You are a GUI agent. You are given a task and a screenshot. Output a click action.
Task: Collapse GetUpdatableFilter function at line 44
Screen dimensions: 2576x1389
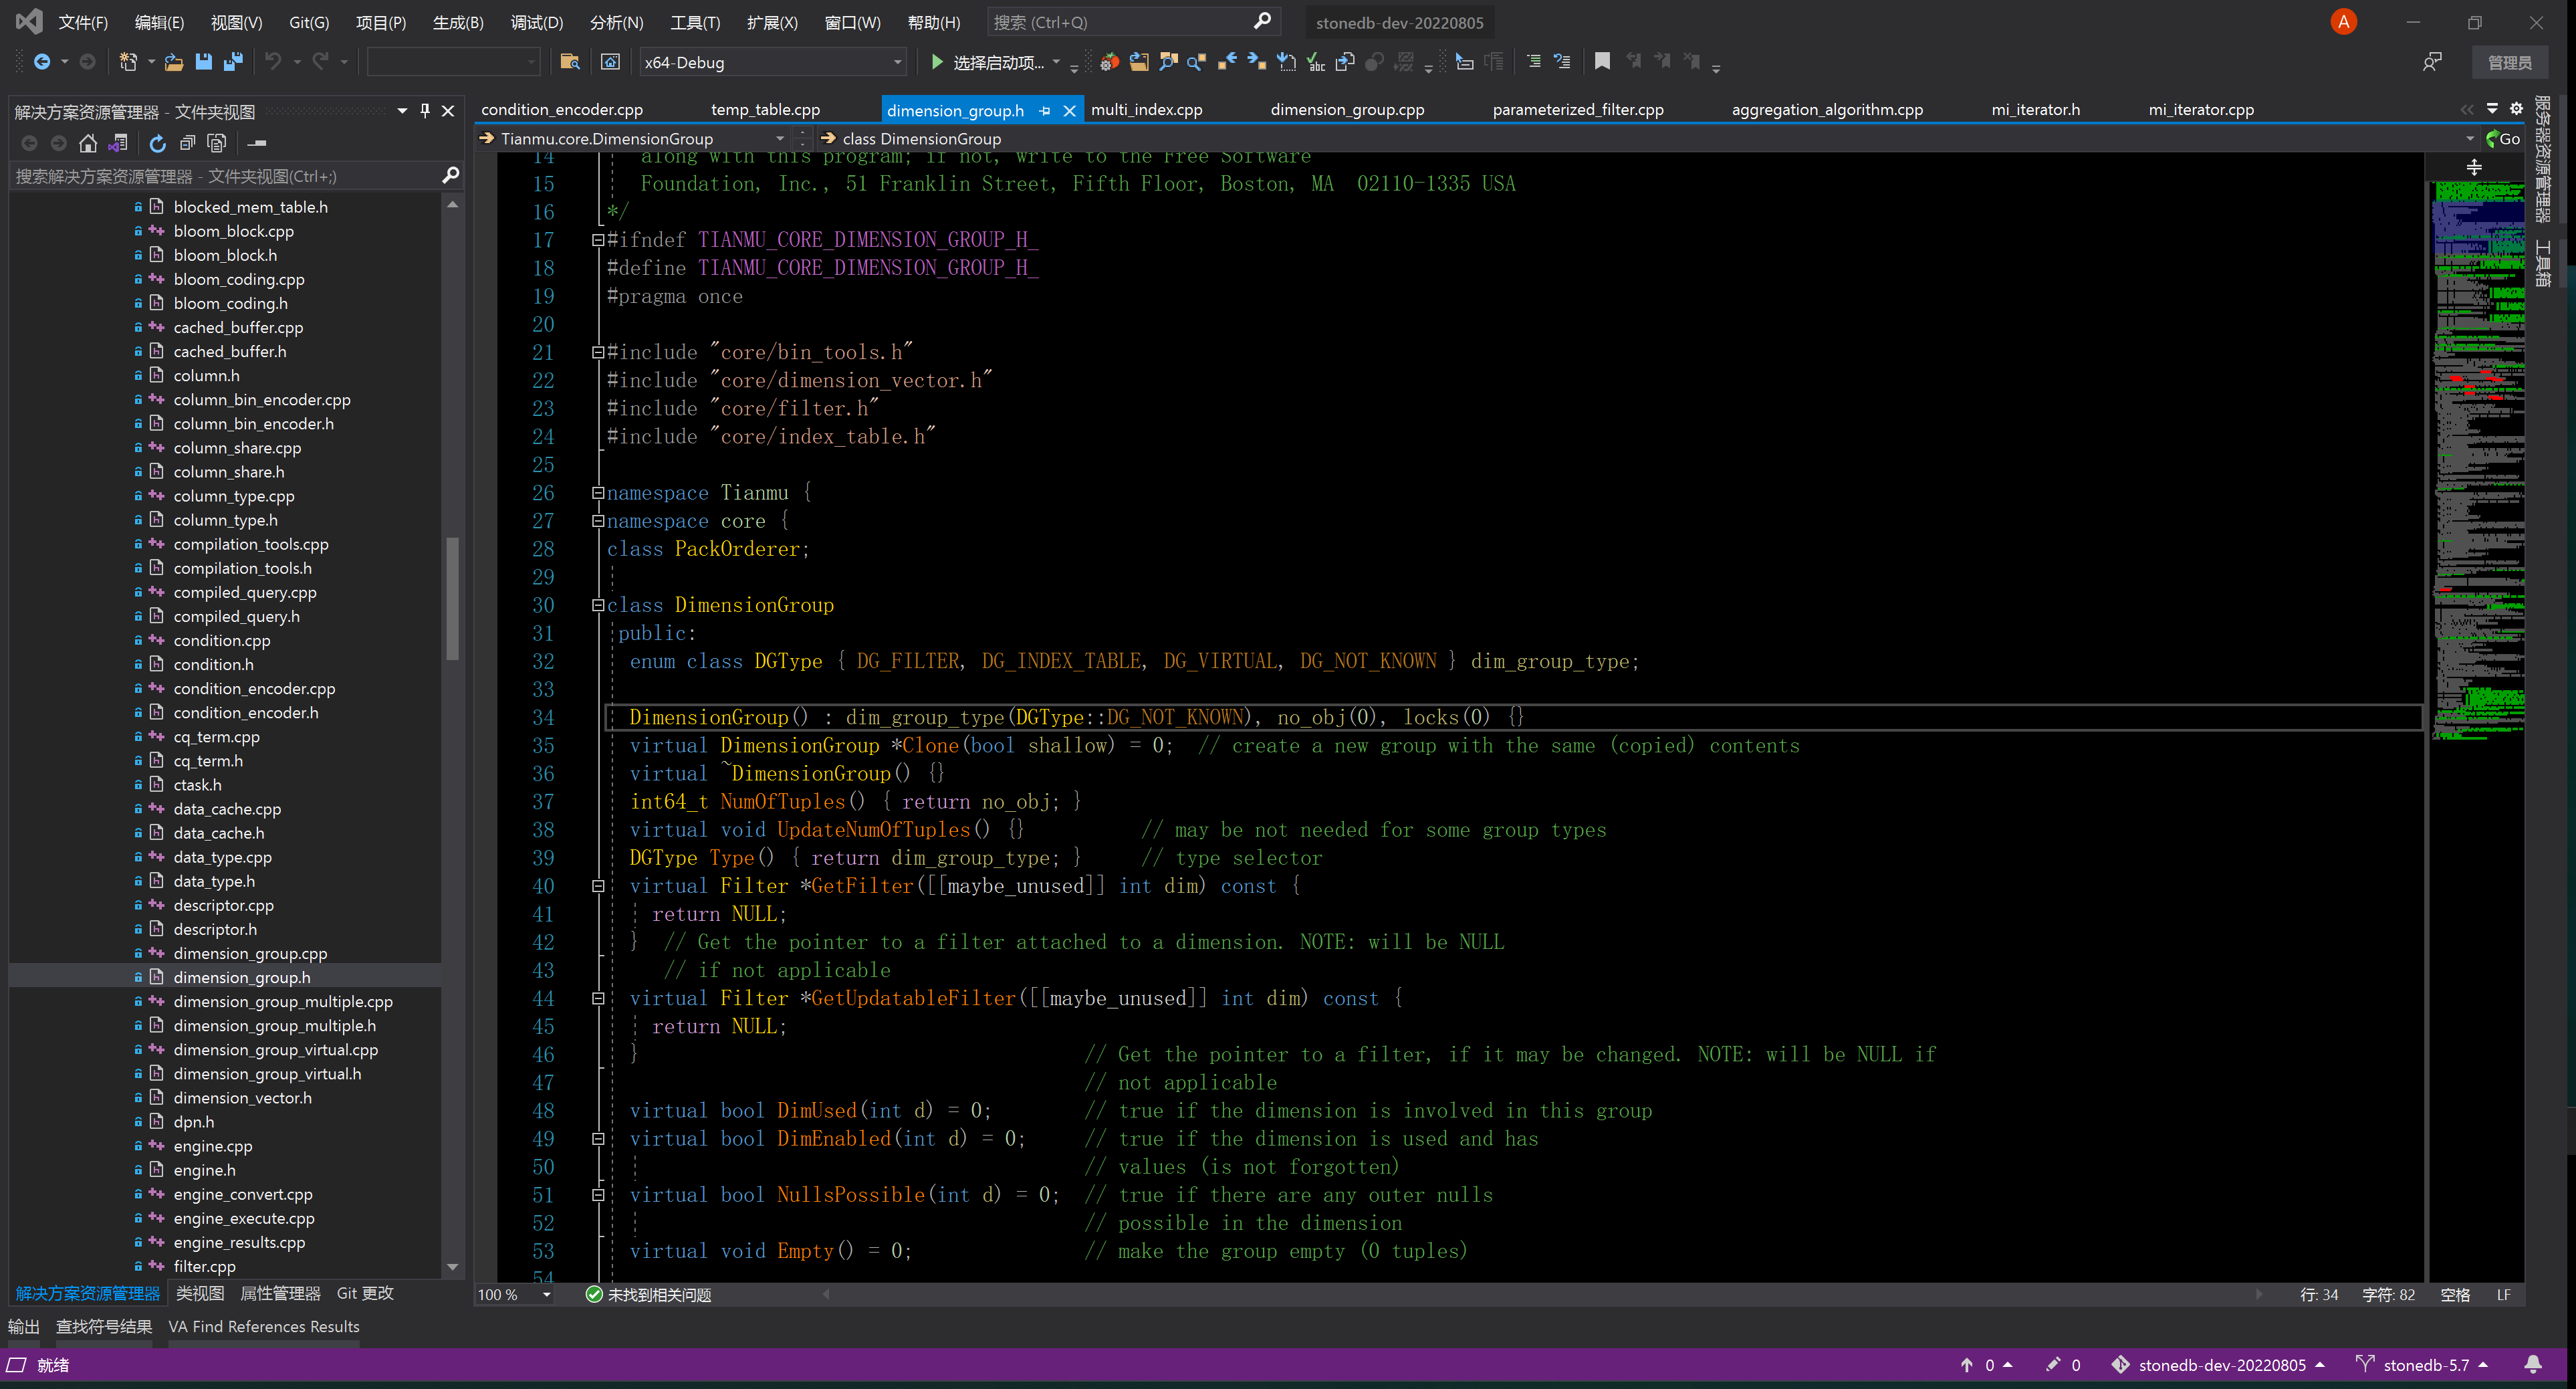tap(598, 998)
